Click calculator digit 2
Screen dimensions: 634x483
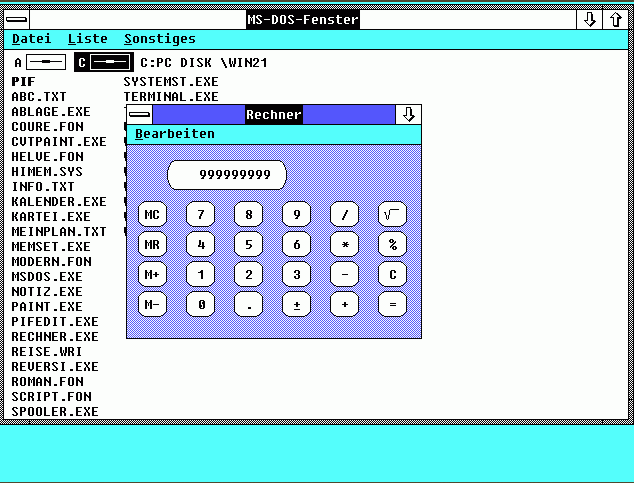(249, 274)
